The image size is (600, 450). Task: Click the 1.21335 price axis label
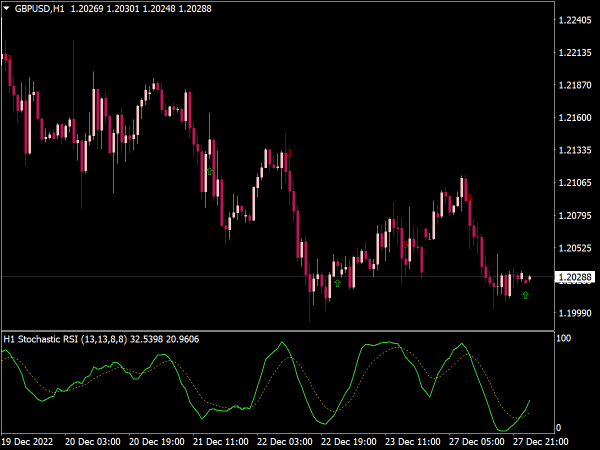pyautogui.click(x=575, y=150)
